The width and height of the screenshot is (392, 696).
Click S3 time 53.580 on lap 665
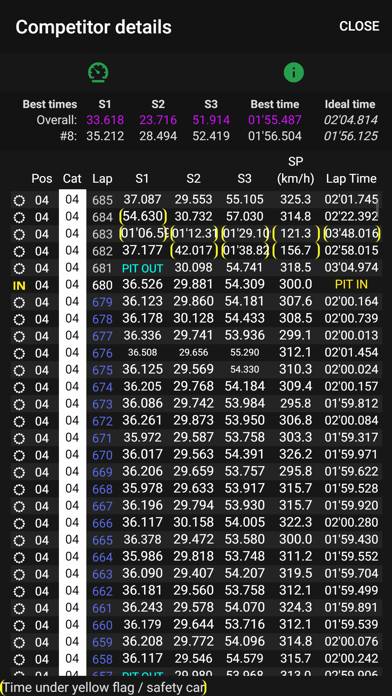pyautogui.click(x=245, y=540)
